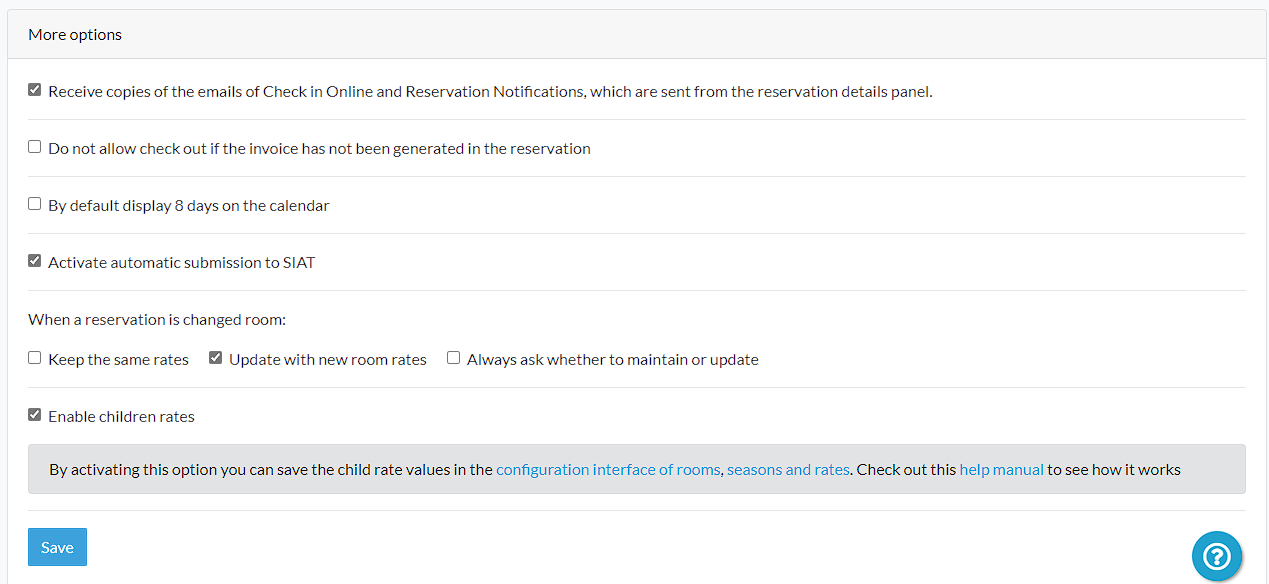Image resolution: width=1269 pixels, height=584 pixels.
Task: Disable automatic submission to SIAT checkbox
Action: (x=35, y=261)
